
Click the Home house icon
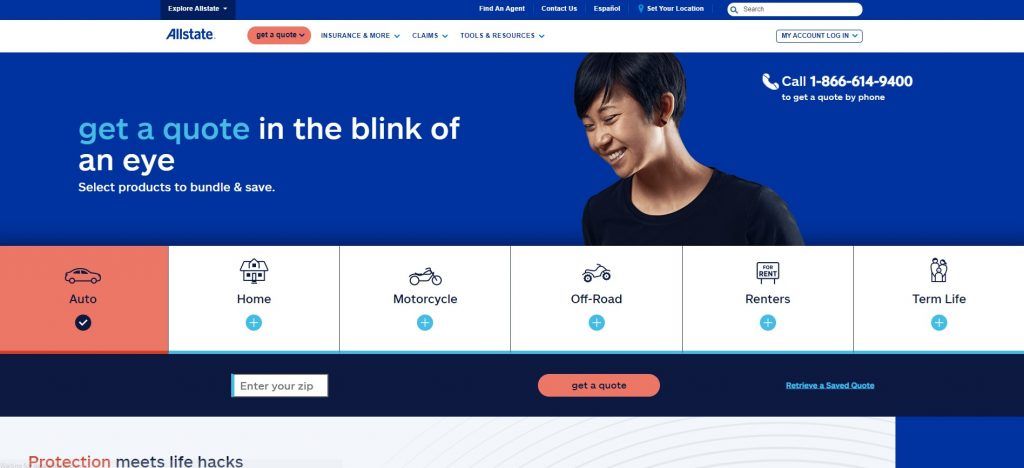pos(254,270)
